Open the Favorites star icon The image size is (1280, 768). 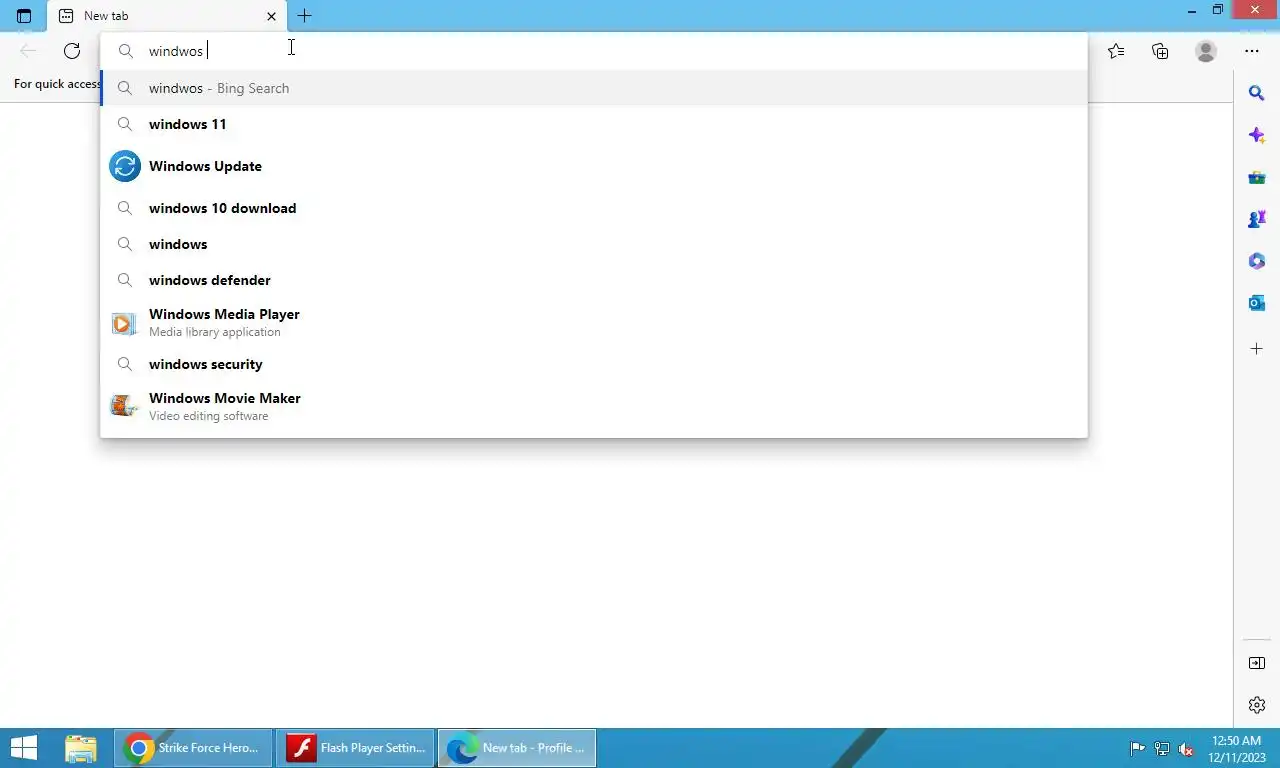pos(1116,51)
